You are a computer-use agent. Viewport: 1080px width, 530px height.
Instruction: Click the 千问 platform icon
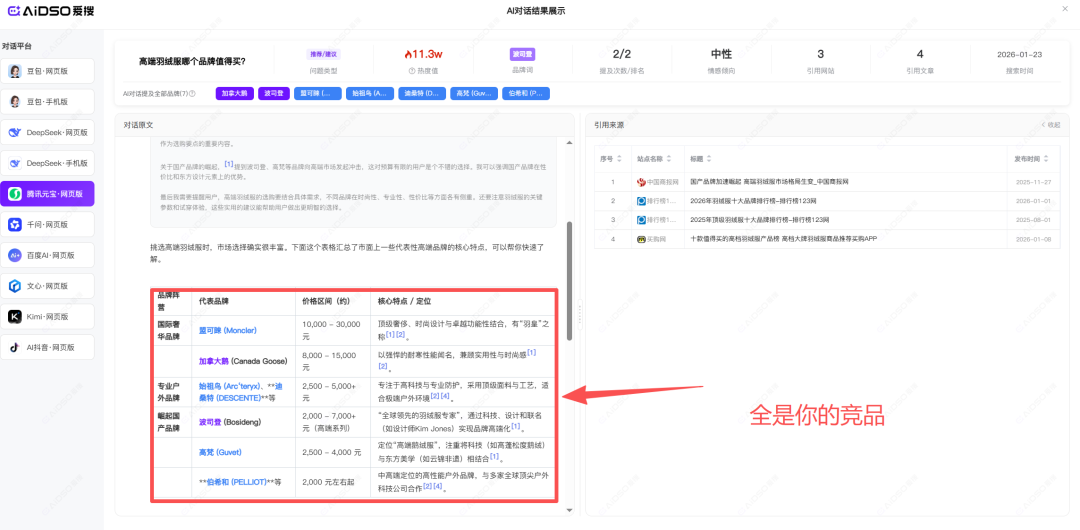point(15,224)
